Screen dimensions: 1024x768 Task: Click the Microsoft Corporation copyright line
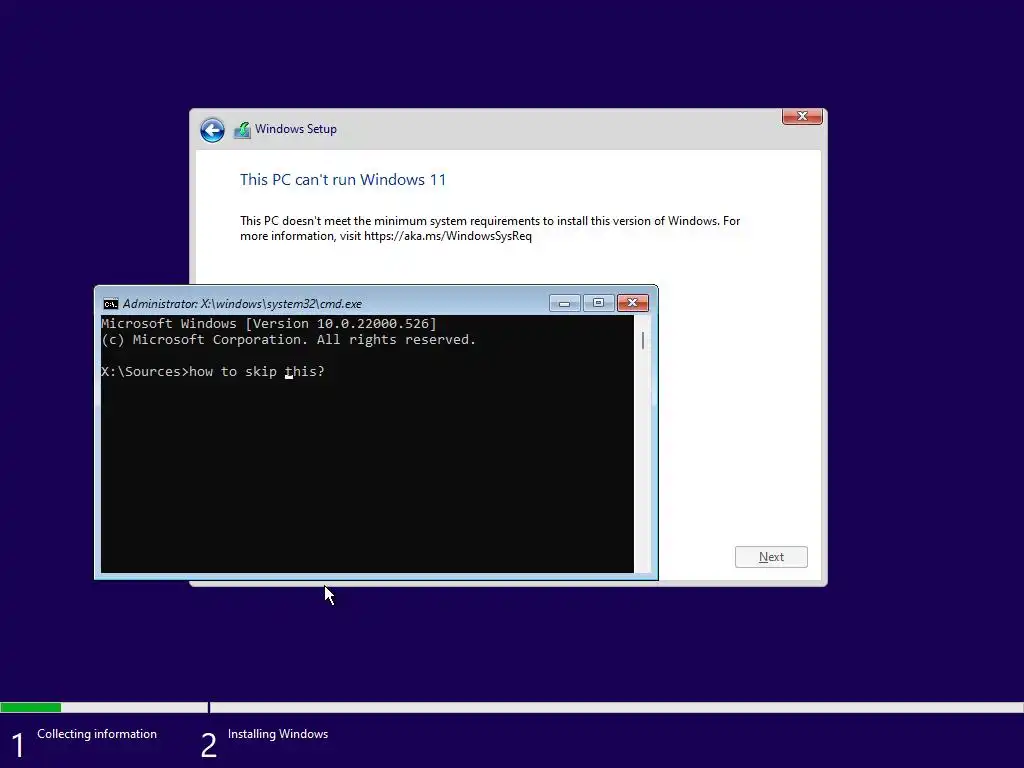click(289, 340)
